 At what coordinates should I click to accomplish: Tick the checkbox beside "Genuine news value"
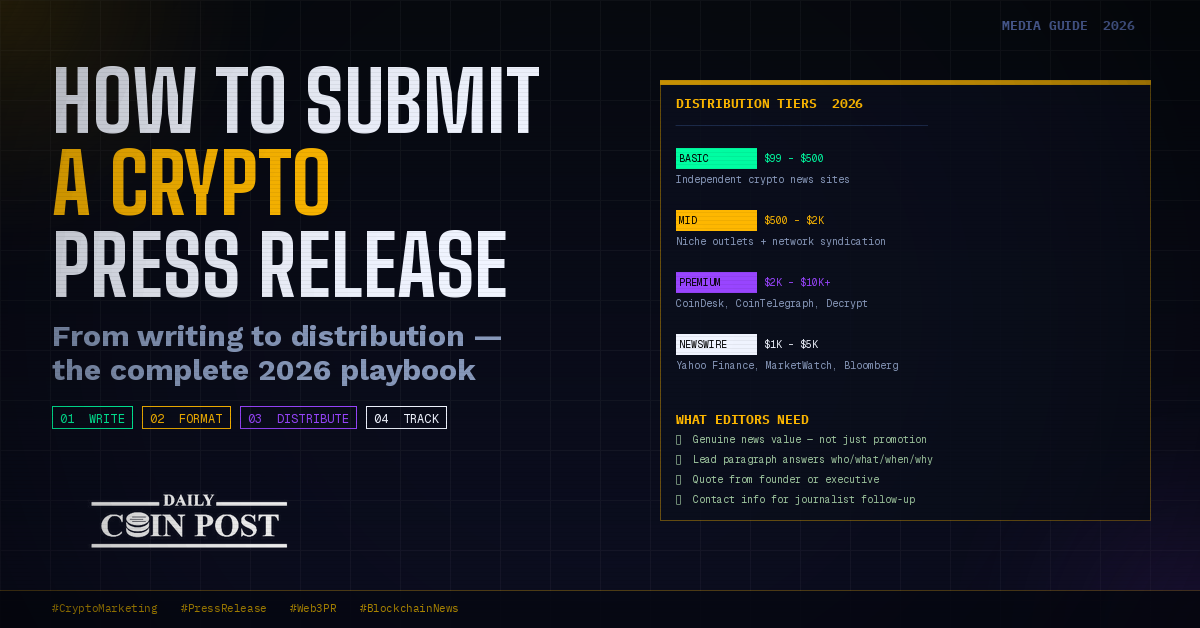coord(679,440)
